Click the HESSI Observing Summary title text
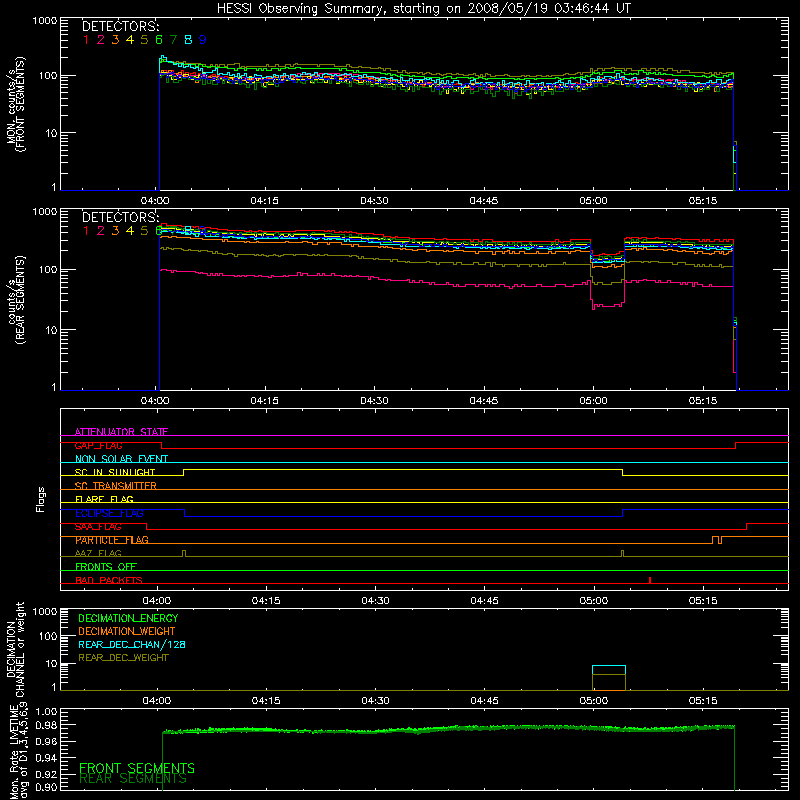 [x=423, y=9]
